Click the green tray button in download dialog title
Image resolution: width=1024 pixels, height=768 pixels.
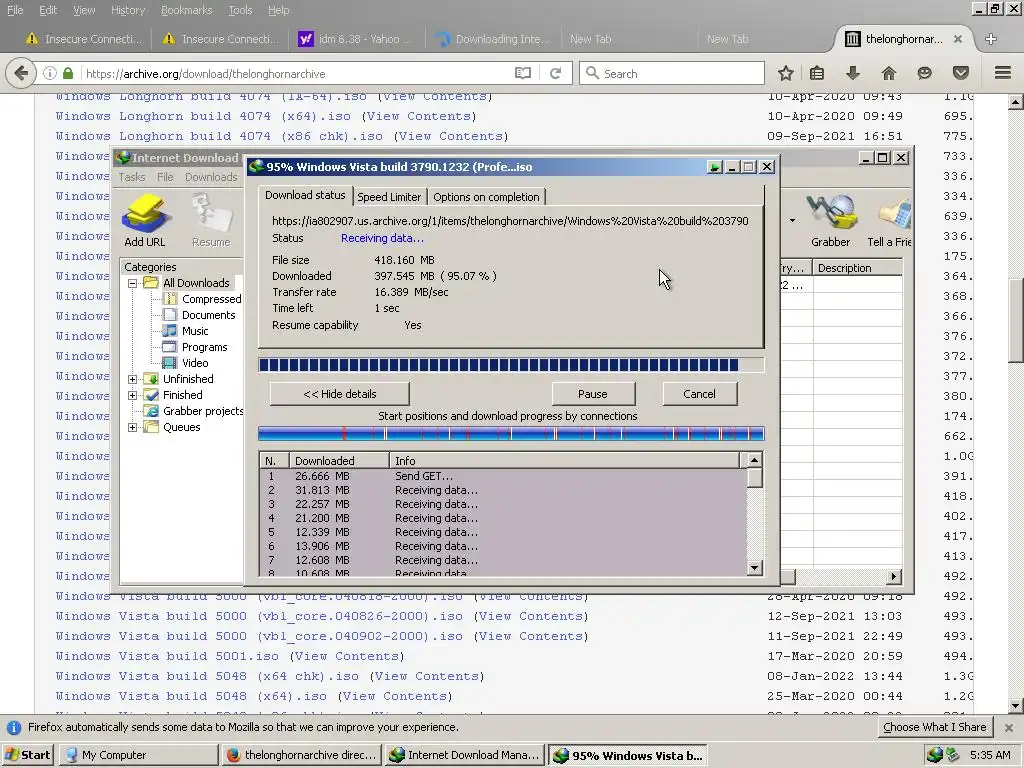coord(714,167)
